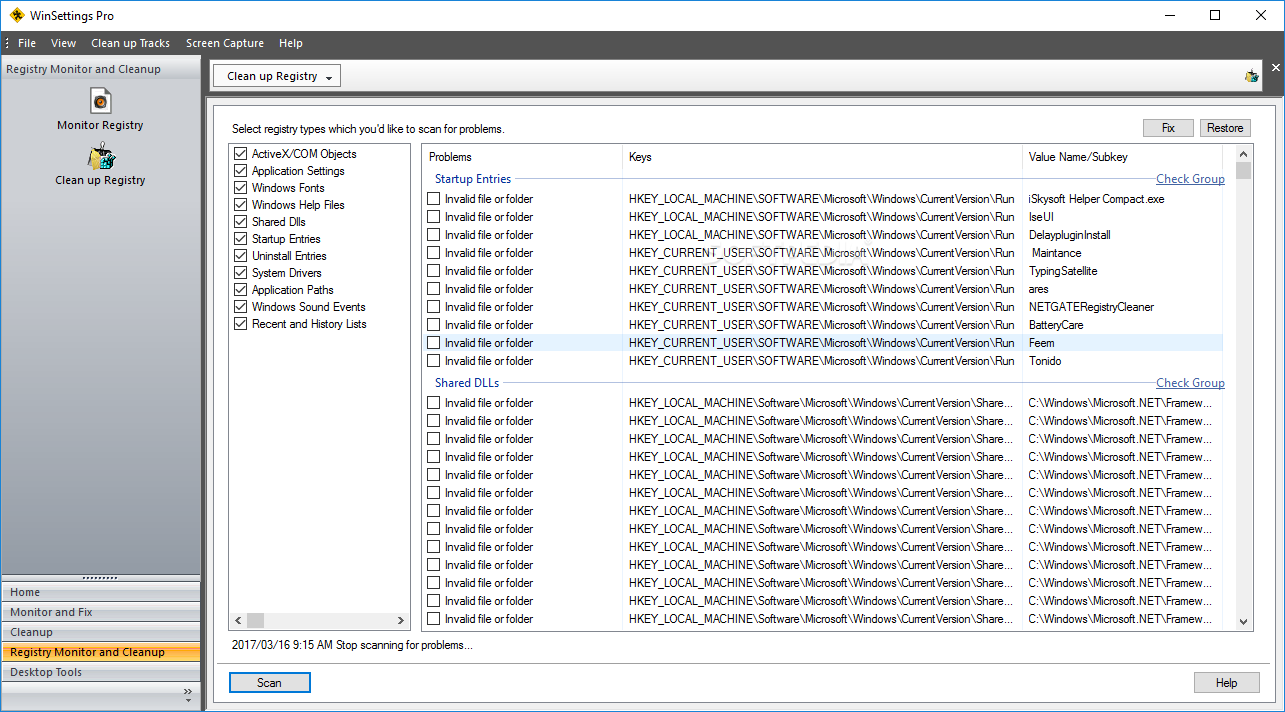This screenshot has width=1285, height=712.
Task: Click Check Group for Startup Entries
Action: pyautogui.click(x=1190, y=179)
